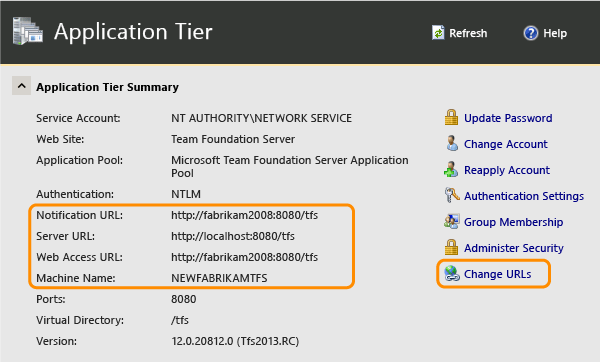The height and width of the screenshot is (362, 600).
Task: Select the Reapply Account link
Action: click(507, 170)
